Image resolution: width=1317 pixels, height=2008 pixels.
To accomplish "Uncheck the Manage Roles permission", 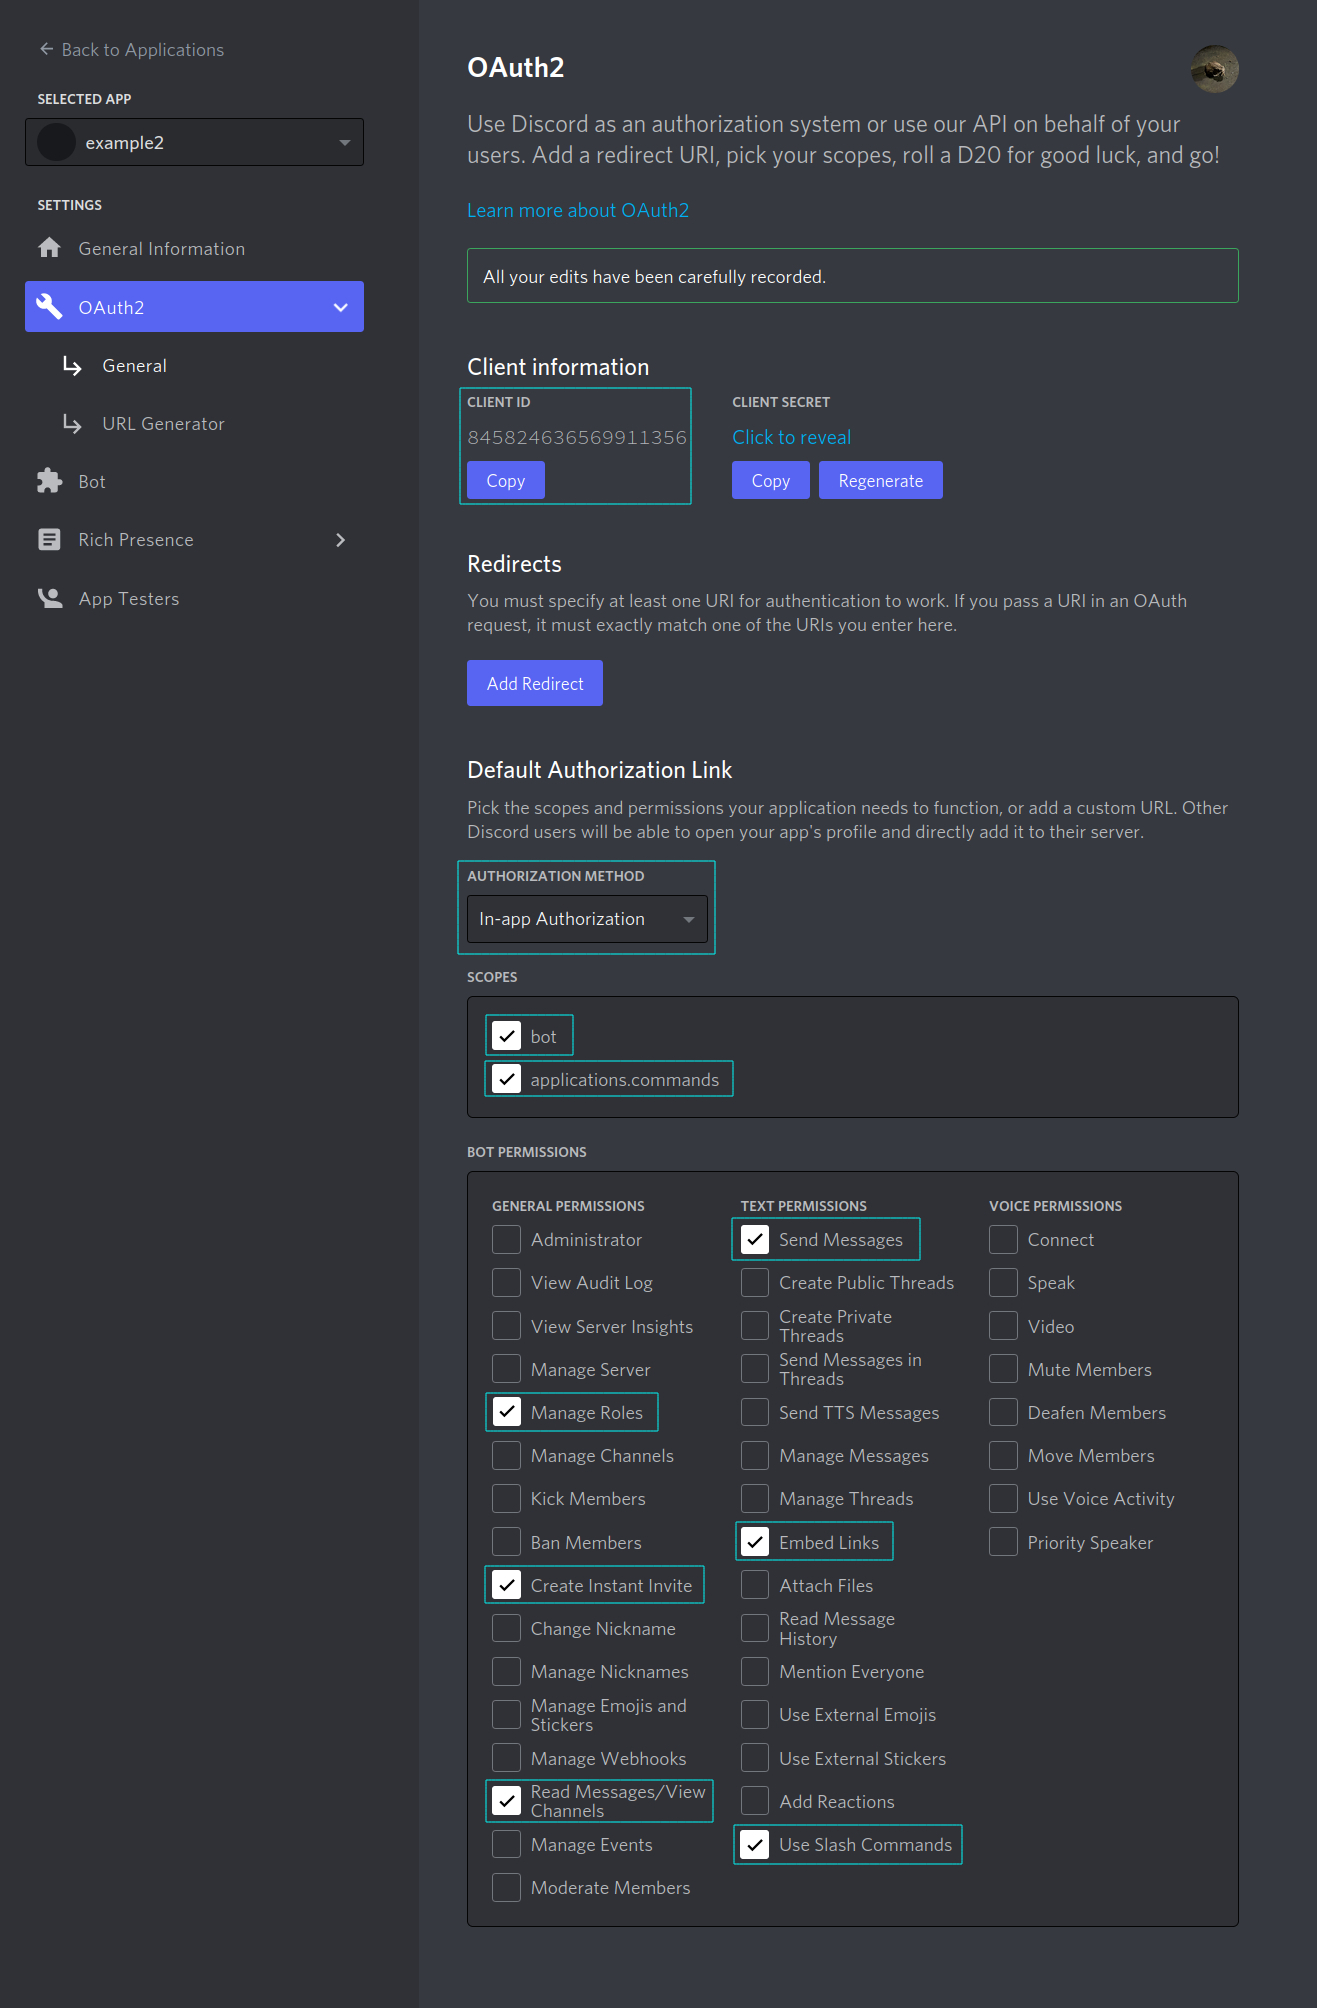I will pos(507,1412).
